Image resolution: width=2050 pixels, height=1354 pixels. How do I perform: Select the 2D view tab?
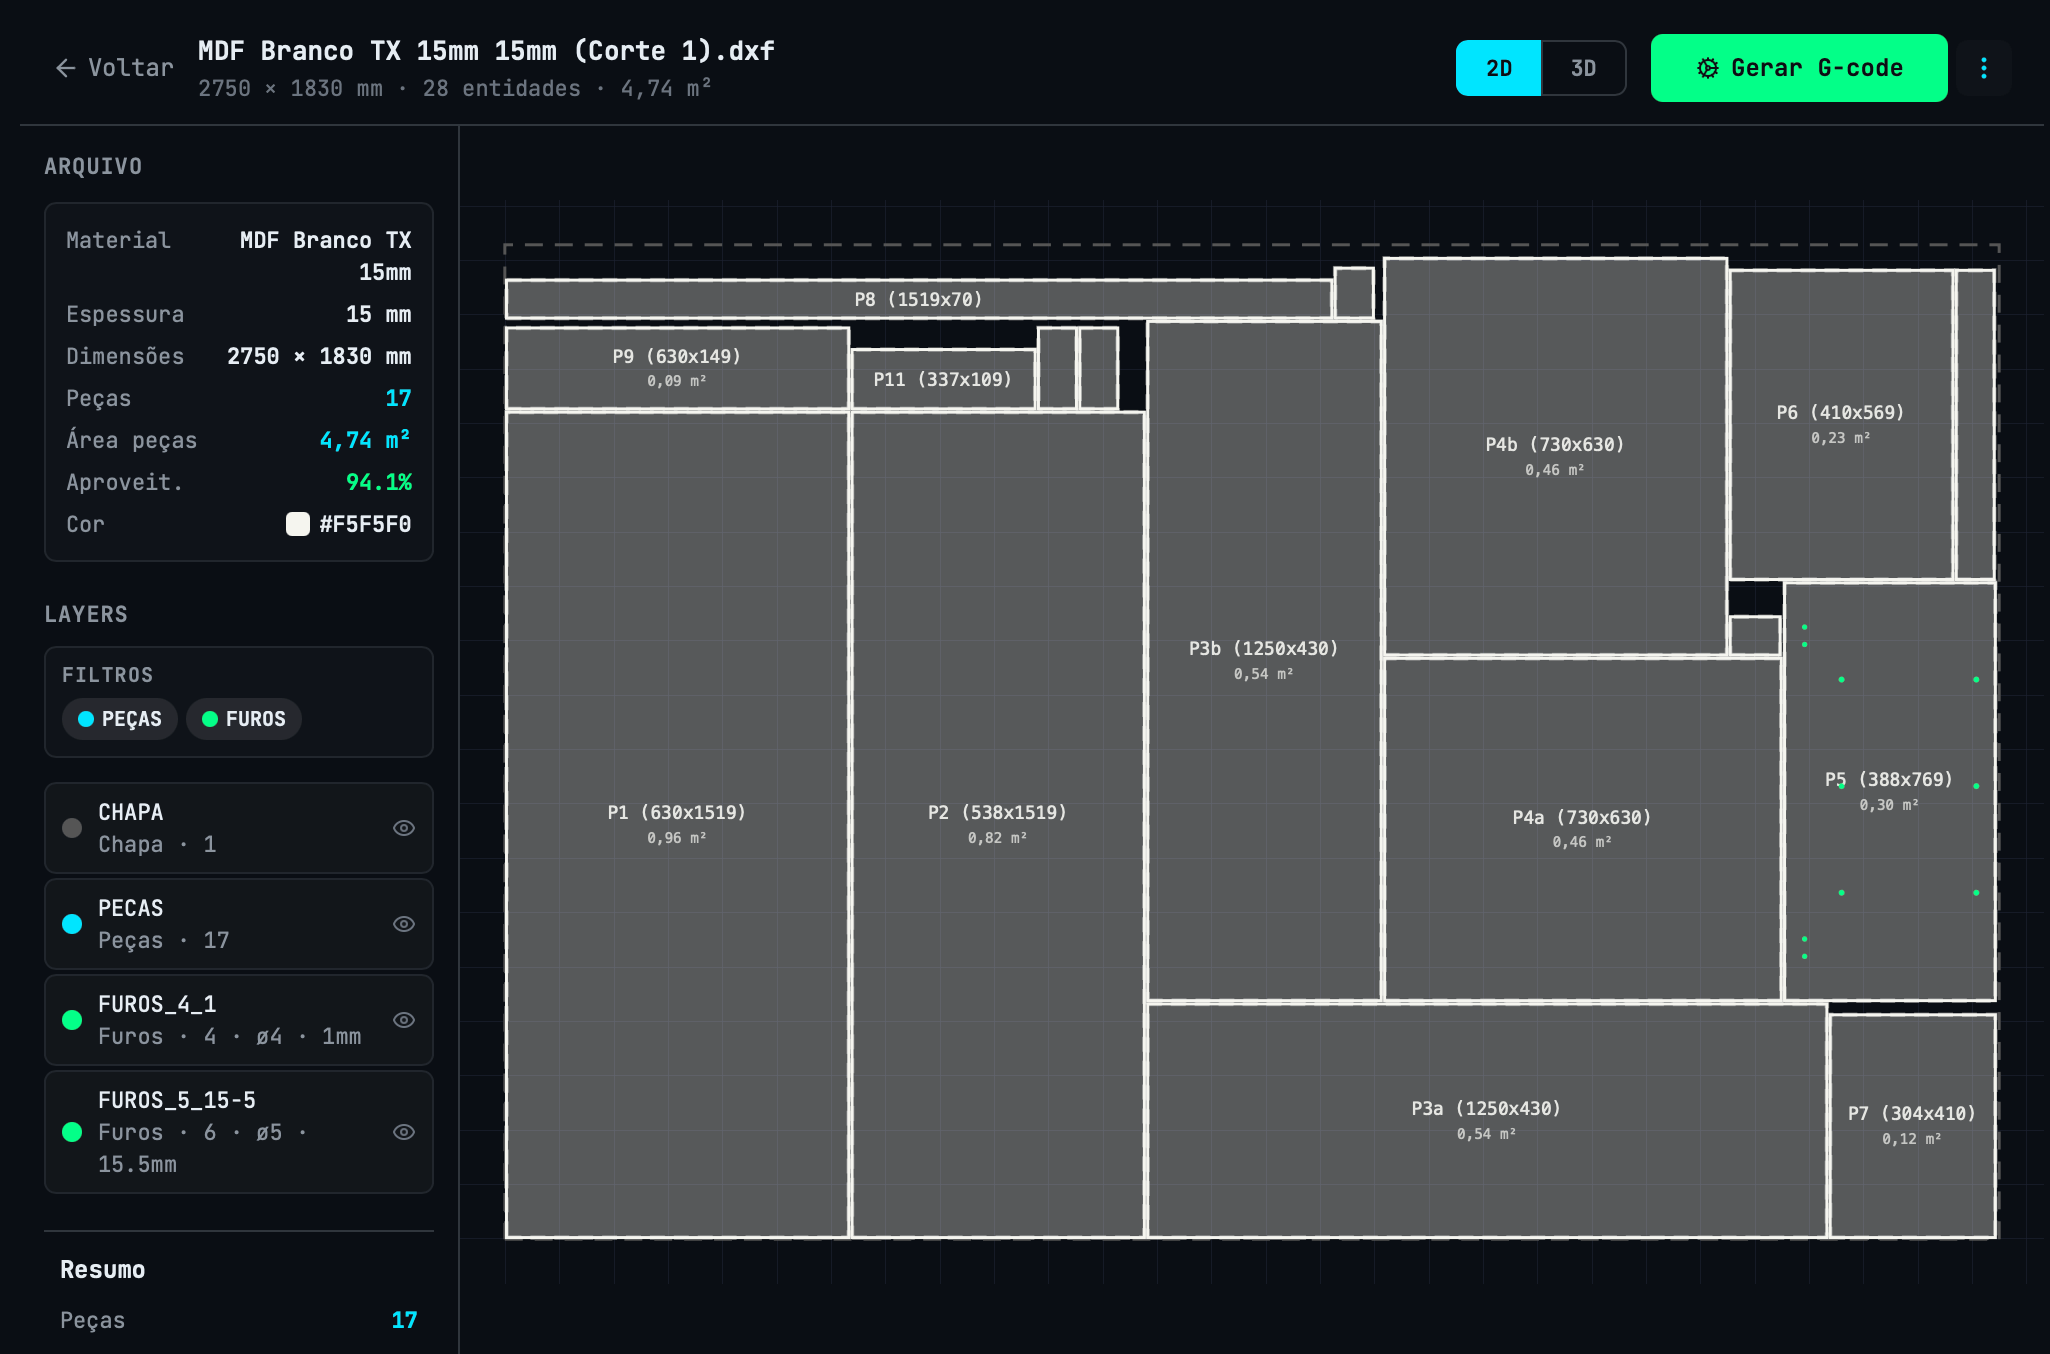tap(1498, 68)
